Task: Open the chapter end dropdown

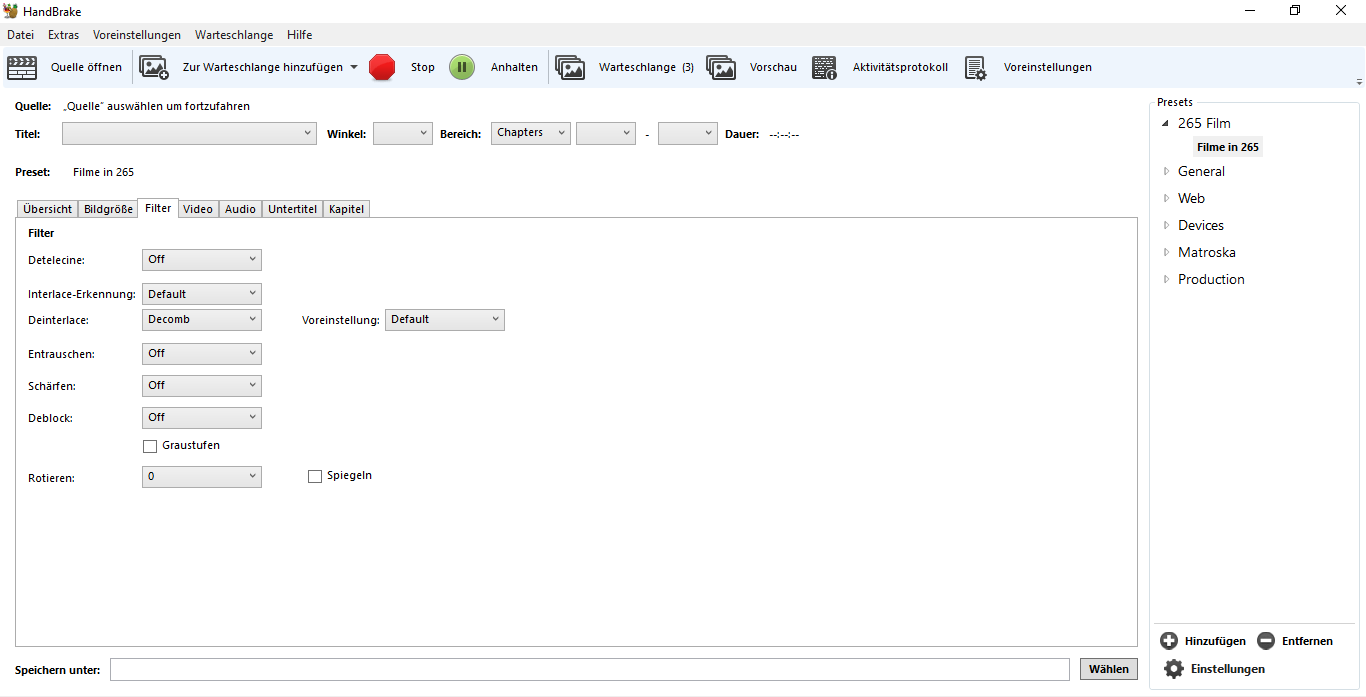Action: click(687, 133)
